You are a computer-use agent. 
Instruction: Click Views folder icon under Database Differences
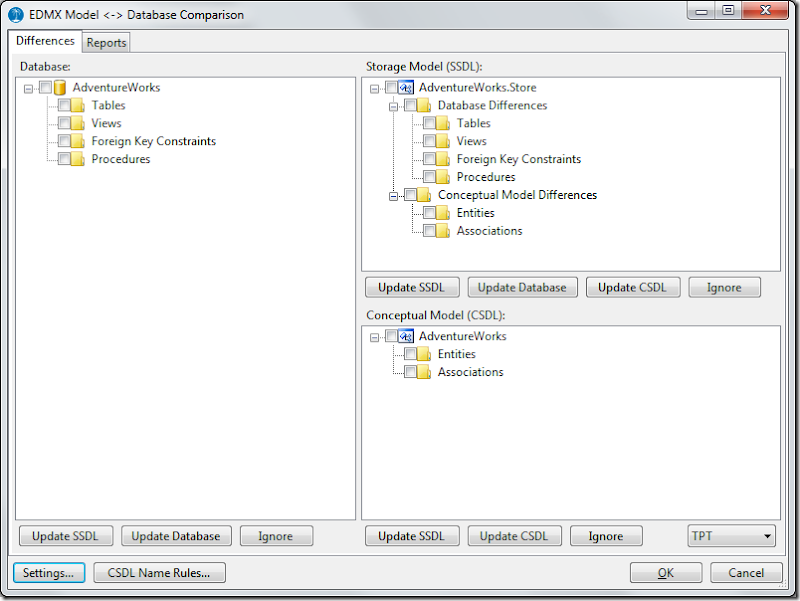coord(443,141)
